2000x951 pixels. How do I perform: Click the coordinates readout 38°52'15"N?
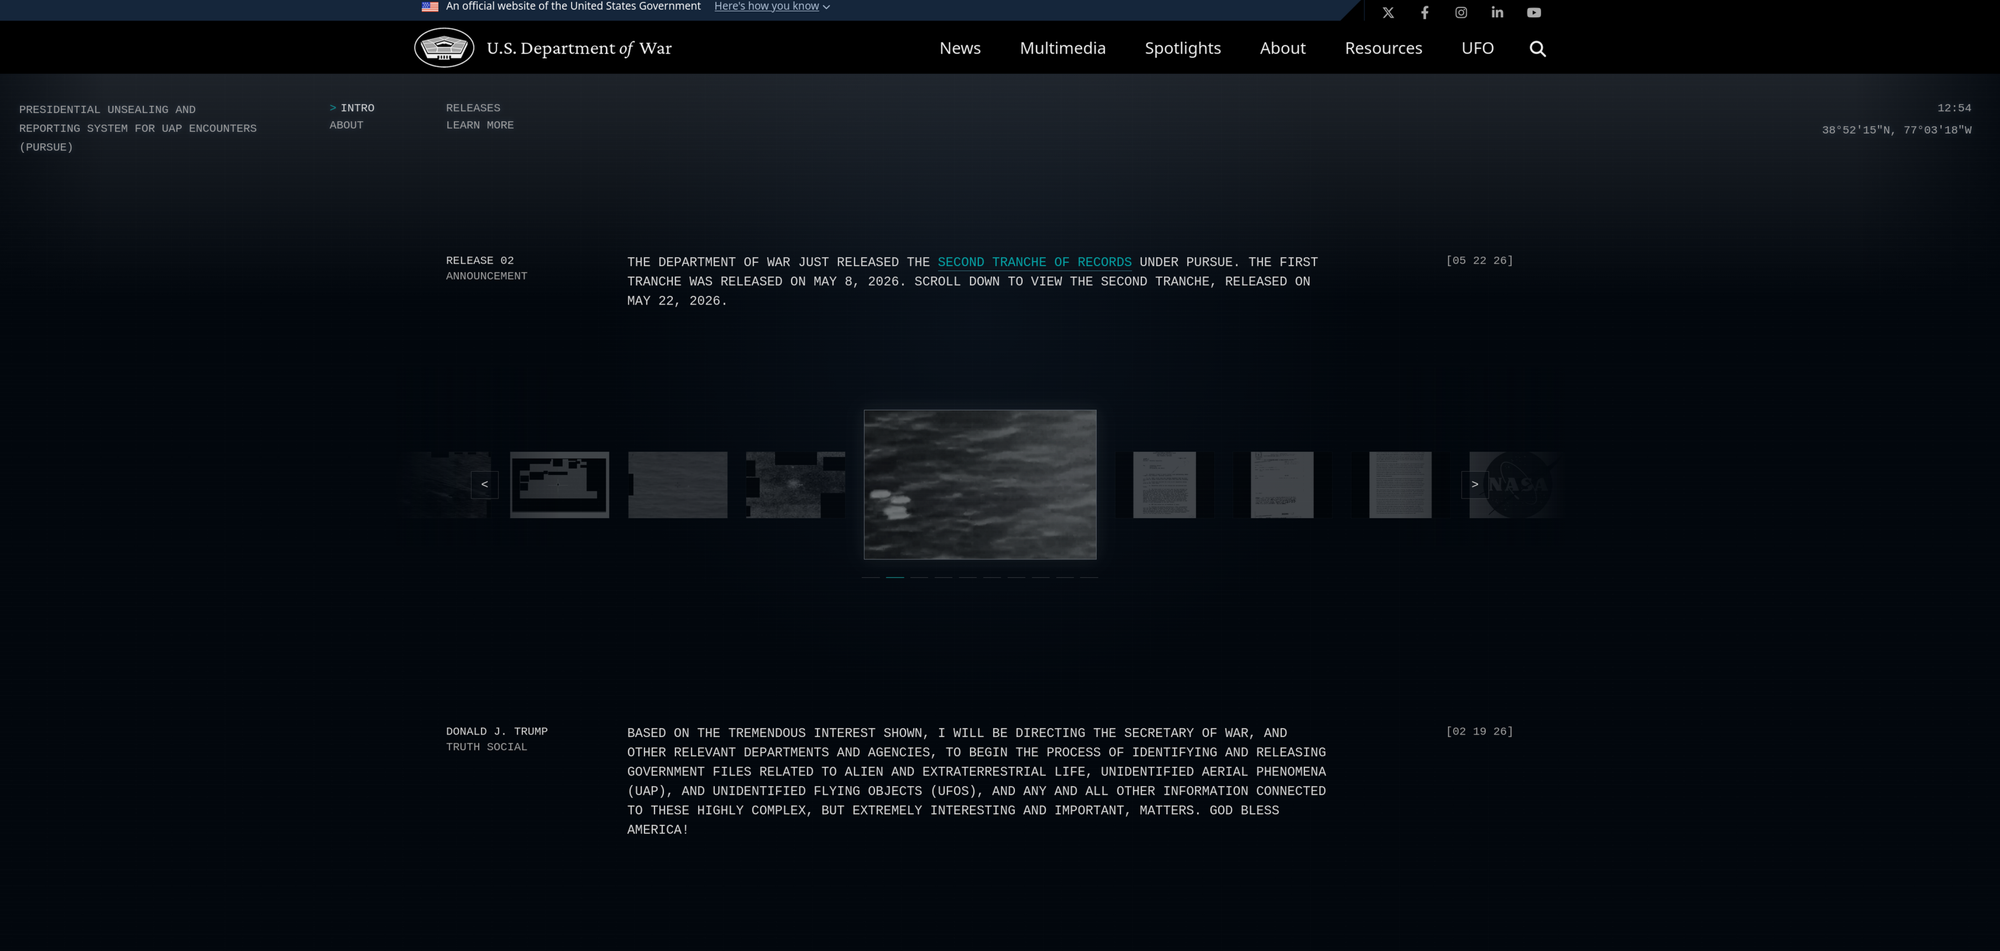point(1896,130)
